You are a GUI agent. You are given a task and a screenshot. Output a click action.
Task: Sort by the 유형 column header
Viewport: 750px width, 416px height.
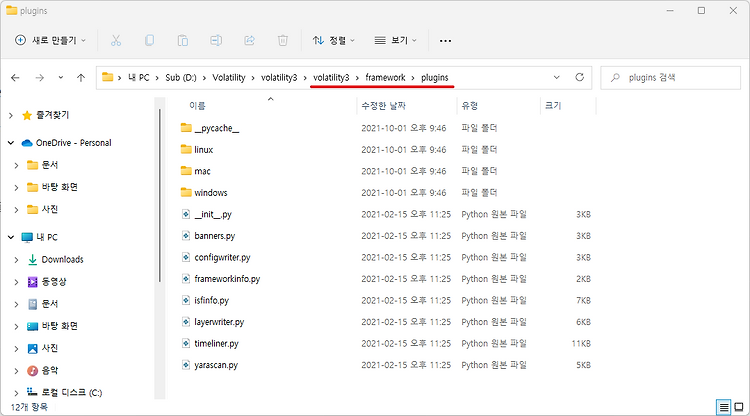click(469, 106)
